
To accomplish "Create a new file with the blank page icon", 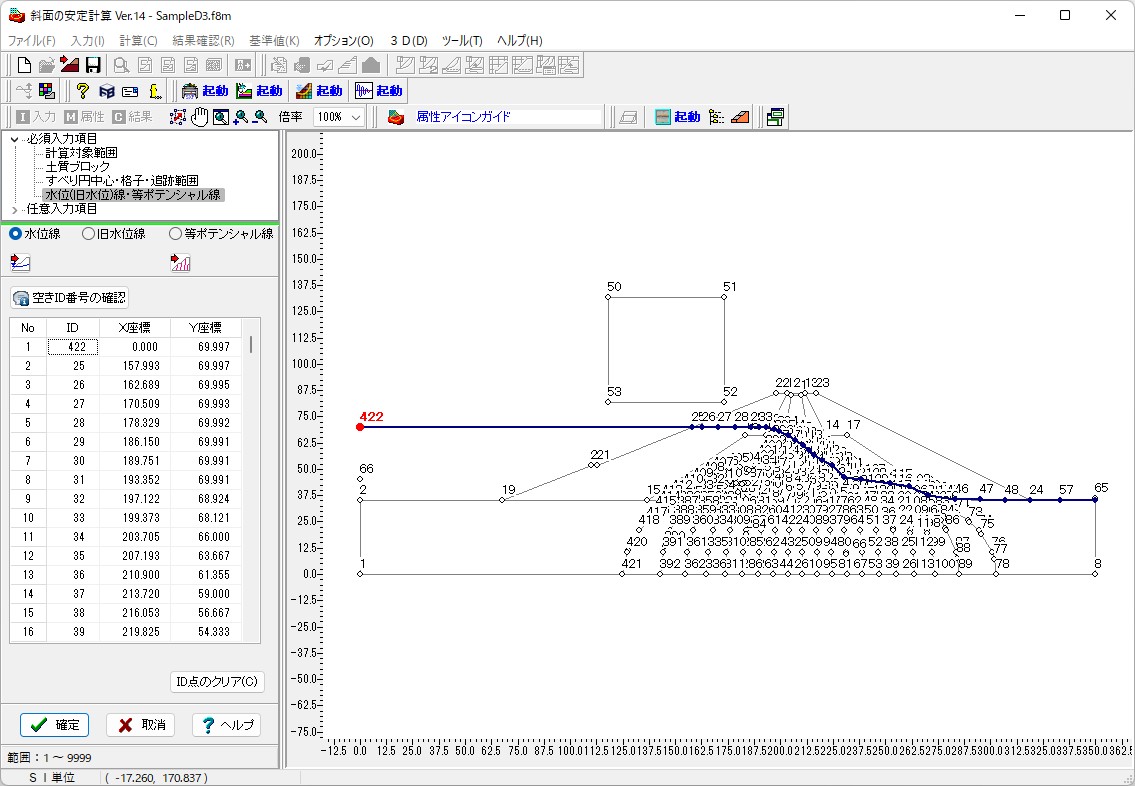I will point(24,65).
